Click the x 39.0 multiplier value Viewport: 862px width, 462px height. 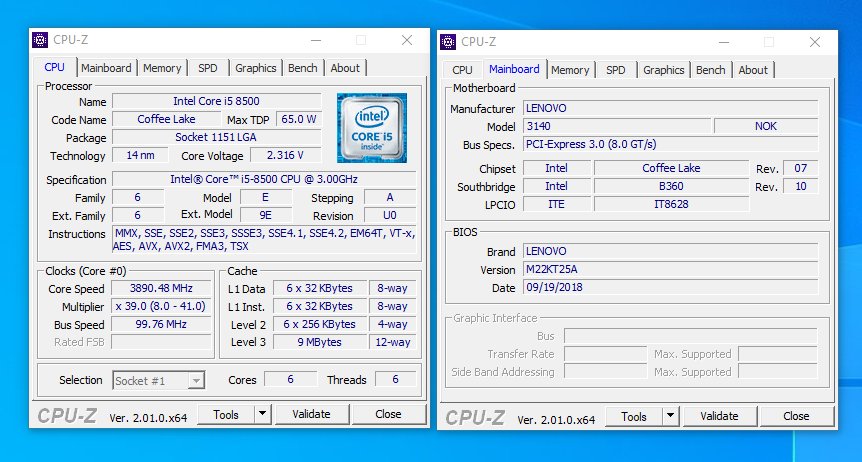pyautogui.click(x=161, y=306)
